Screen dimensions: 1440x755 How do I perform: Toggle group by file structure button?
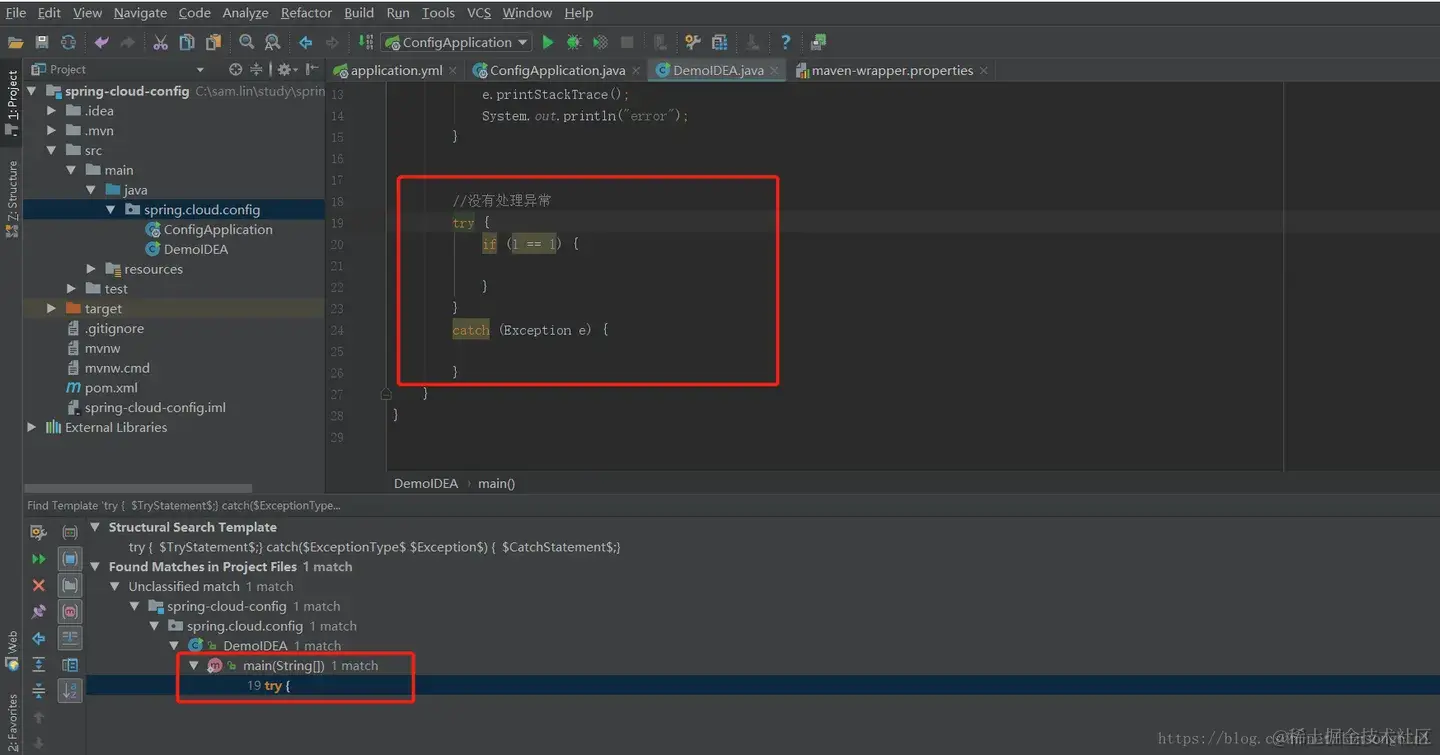[x=70, y=611]
